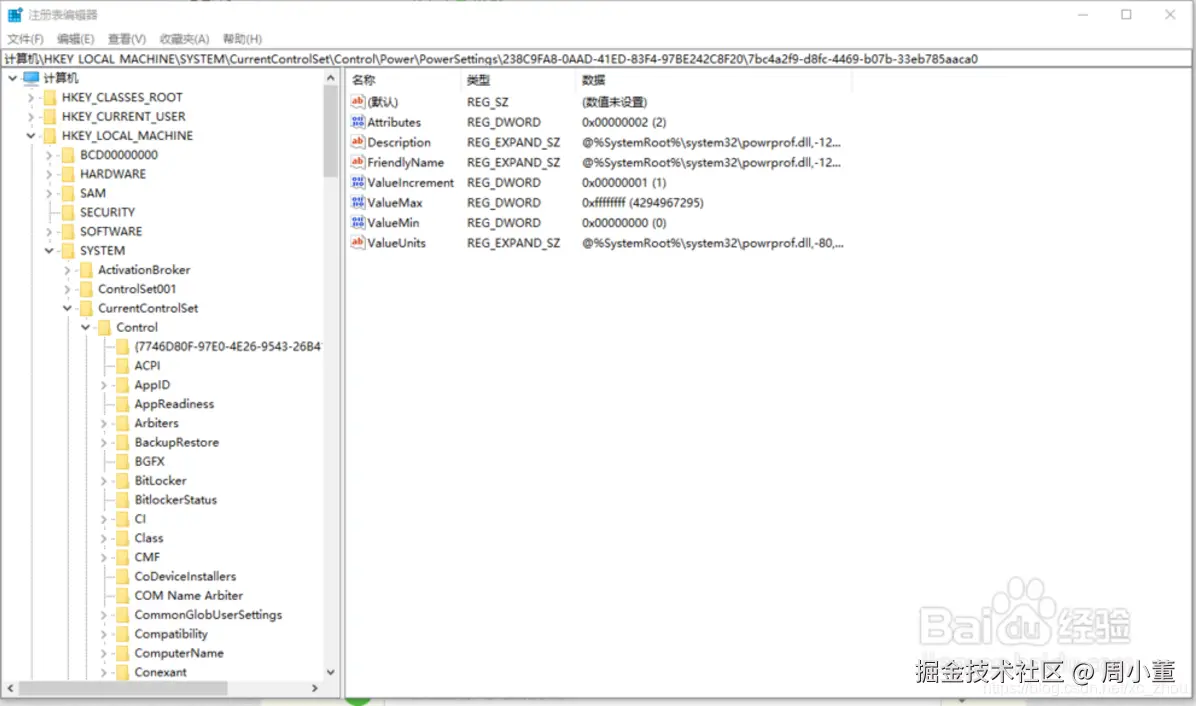Viewport: 1196px width, 706px height.
Task: Select the Conexant key
Action: pos(160,672)
